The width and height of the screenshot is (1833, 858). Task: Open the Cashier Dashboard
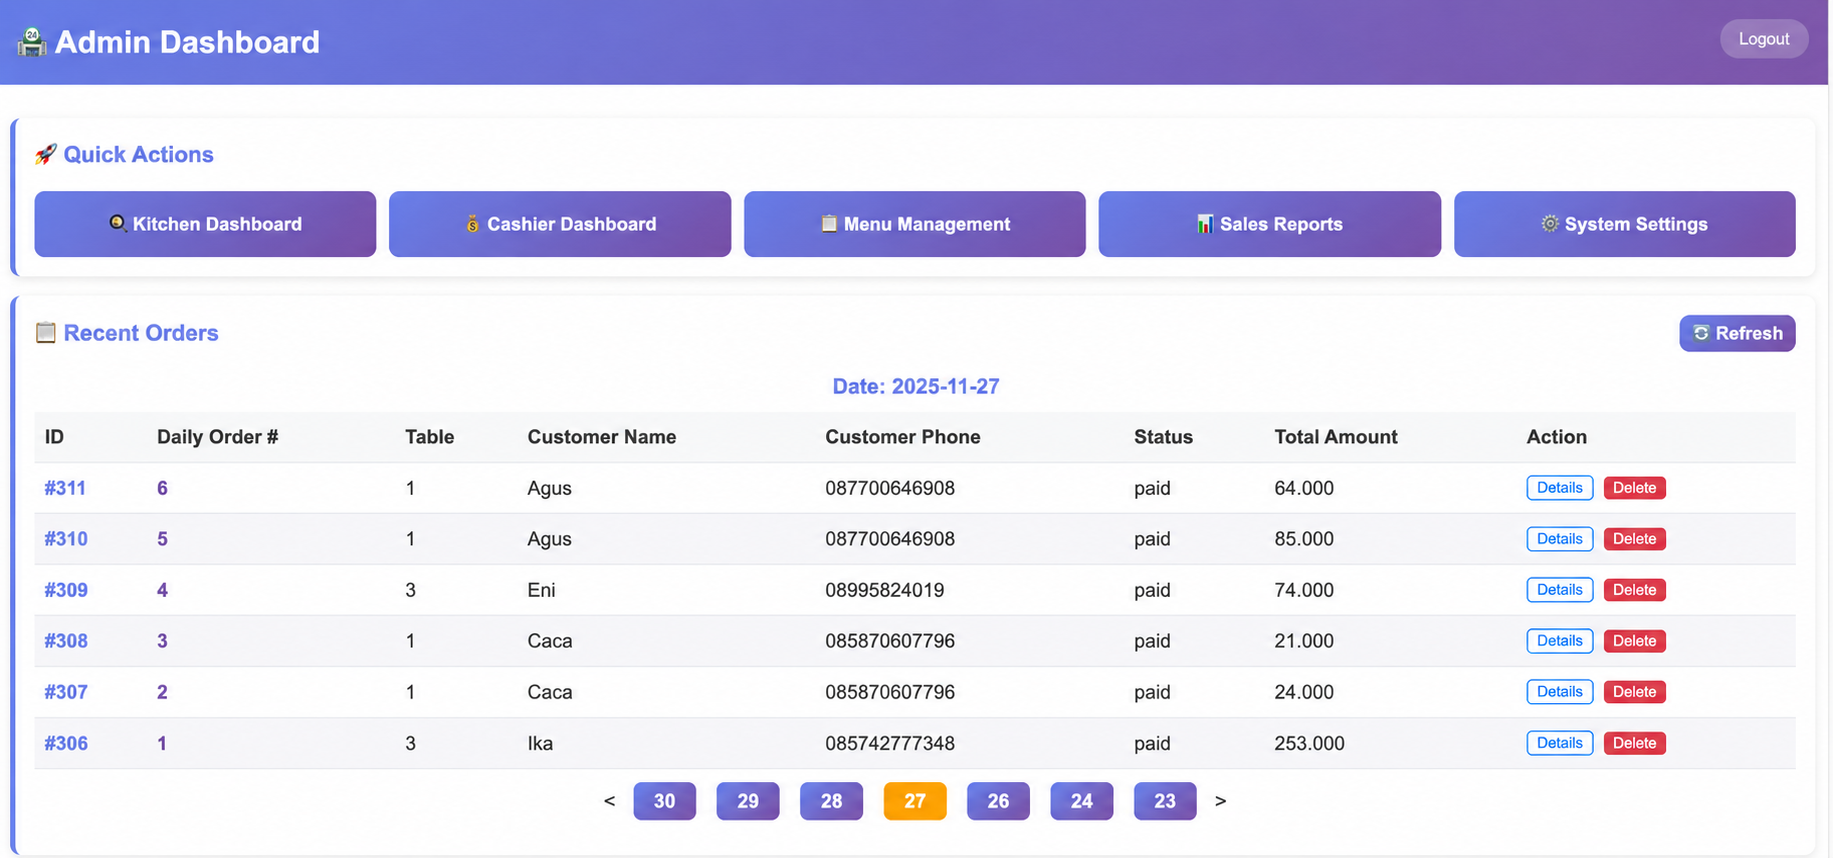coord(560,224)
